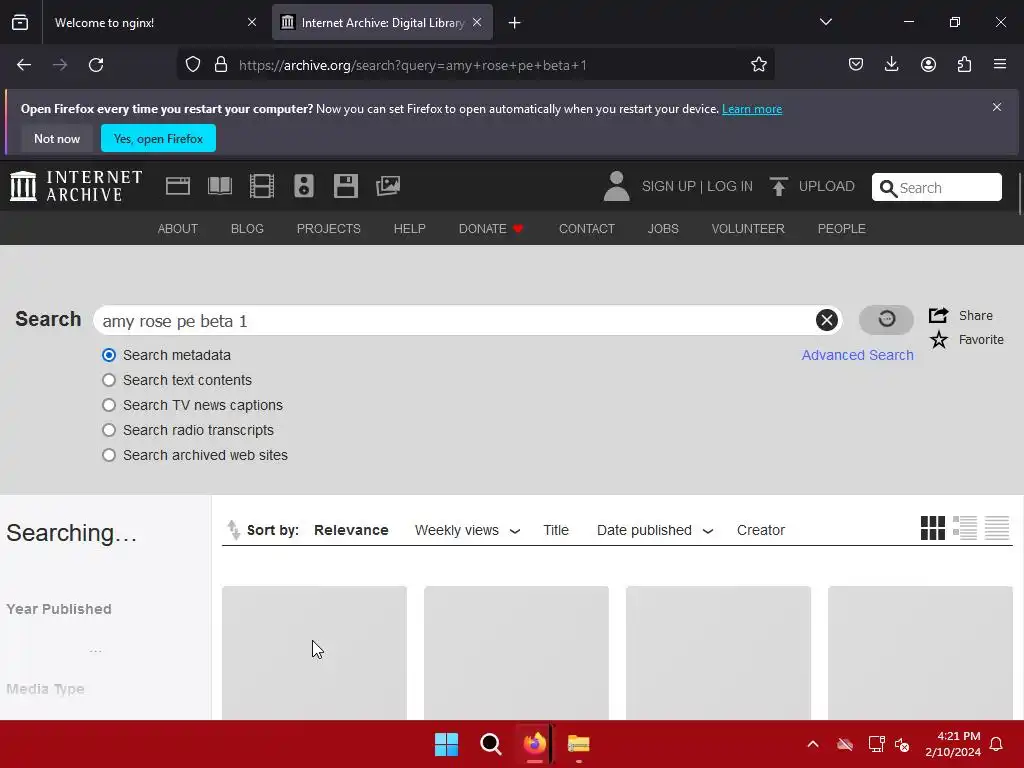The image size is (1024, 768).
Task: Click Yes, open Firefox button
Action: coord(158,138)
